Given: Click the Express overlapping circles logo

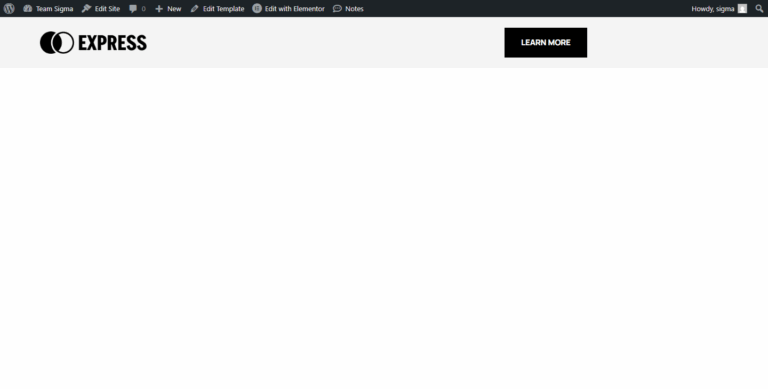Looking at the screenshot, I should pyautogui.click(x=57, y=43).
